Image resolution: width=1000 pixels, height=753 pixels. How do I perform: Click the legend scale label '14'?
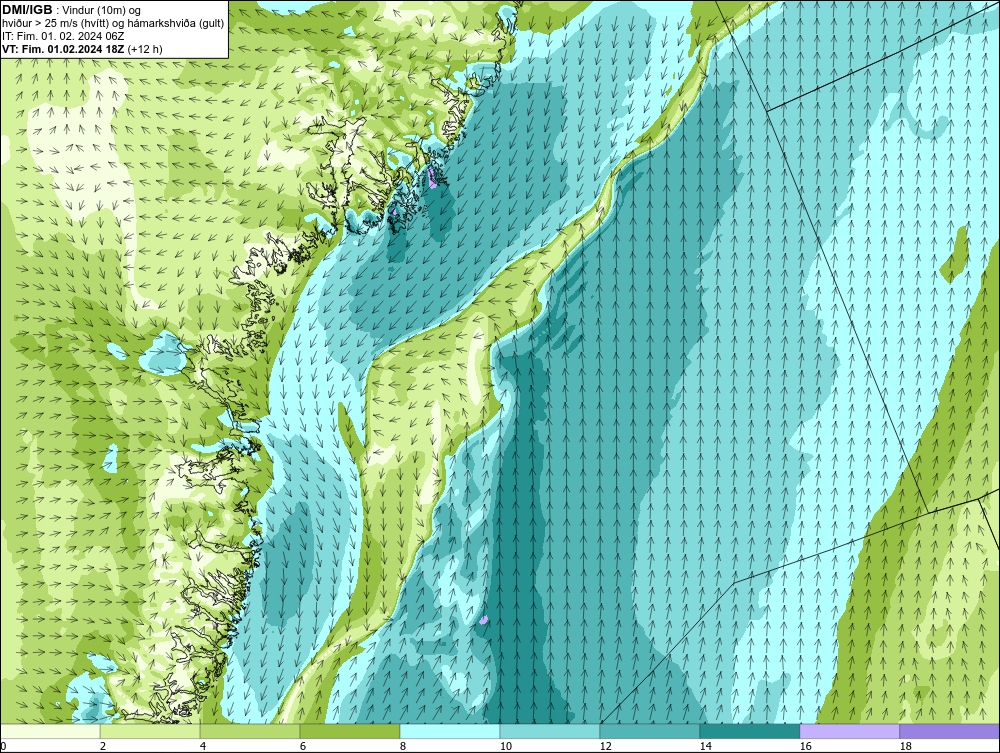(705, 746)
